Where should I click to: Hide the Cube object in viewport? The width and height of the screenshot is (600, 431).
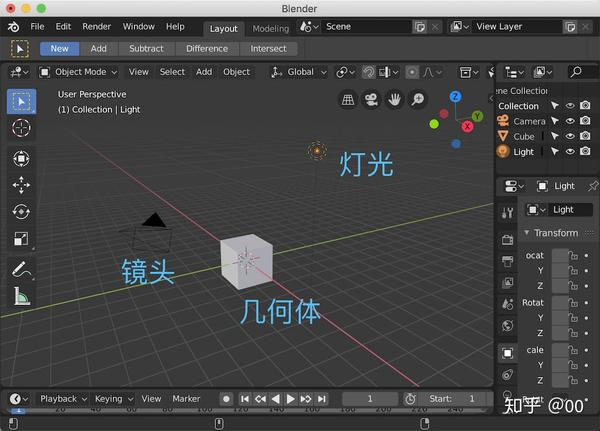click(570, 136)
